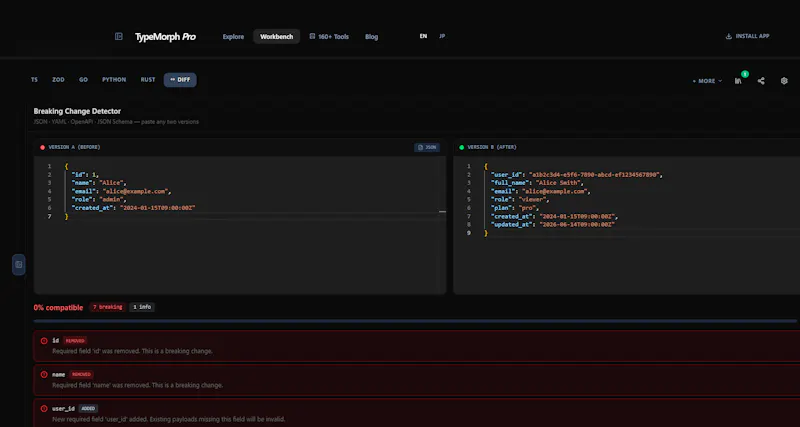The image size is (800, 427).
Task: Click the error icon on the 'user_id' row
Action: [44, 409]
